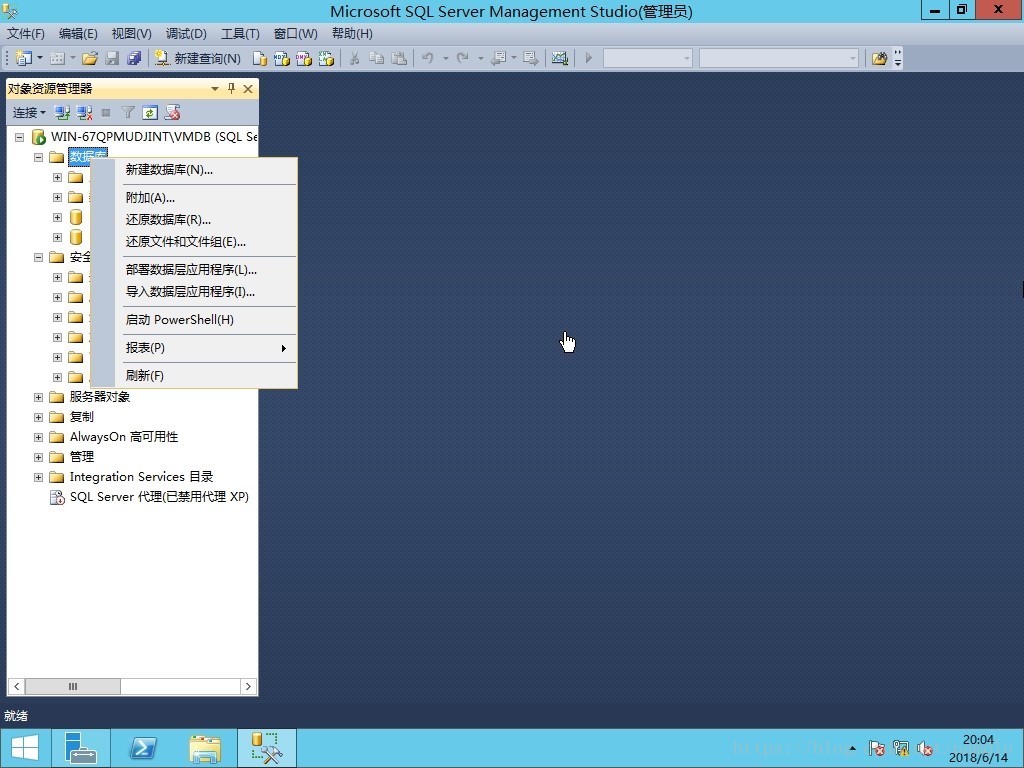Click the MDX query icon
The height and width of the screenshot is (768, 1024).
point(281,58)
